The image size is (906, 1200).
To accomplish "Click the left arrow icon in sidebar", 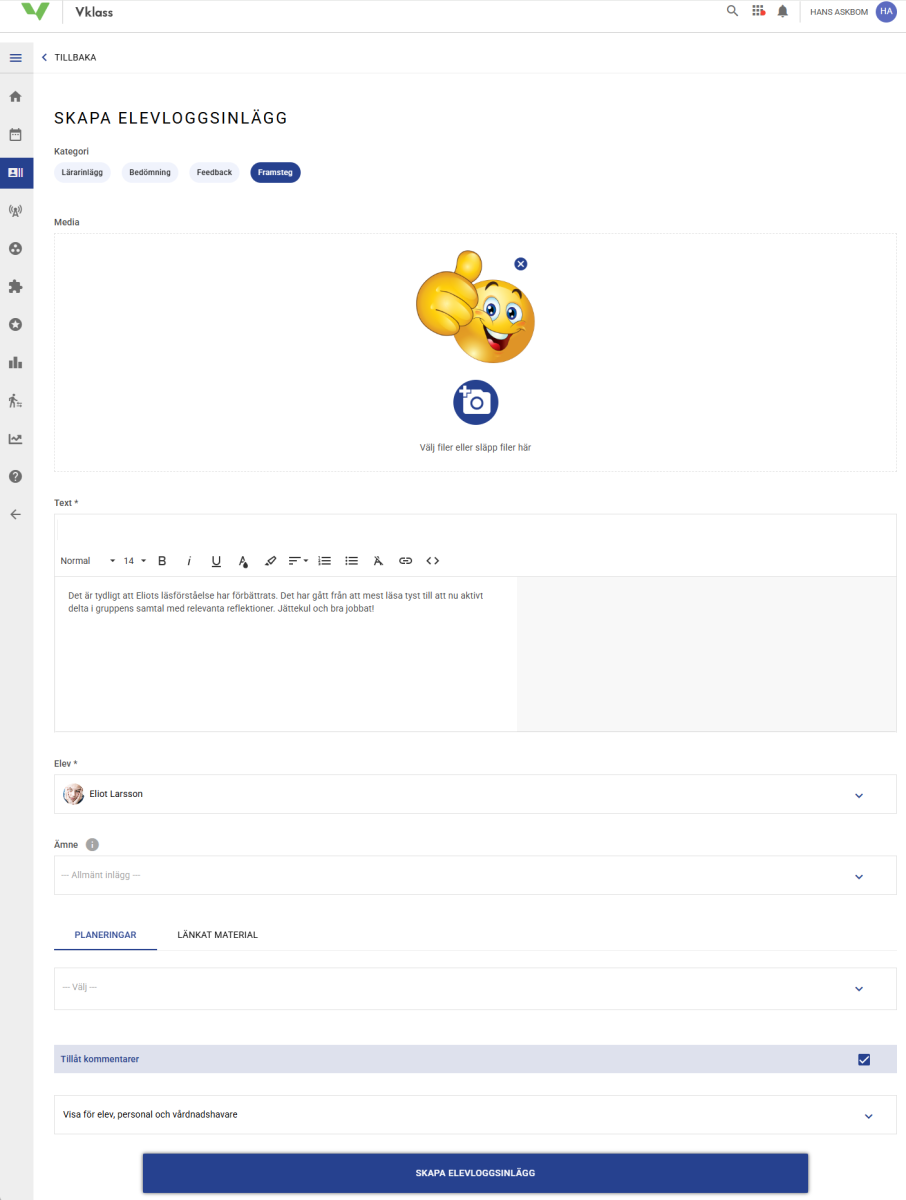I will coord(15,514).
